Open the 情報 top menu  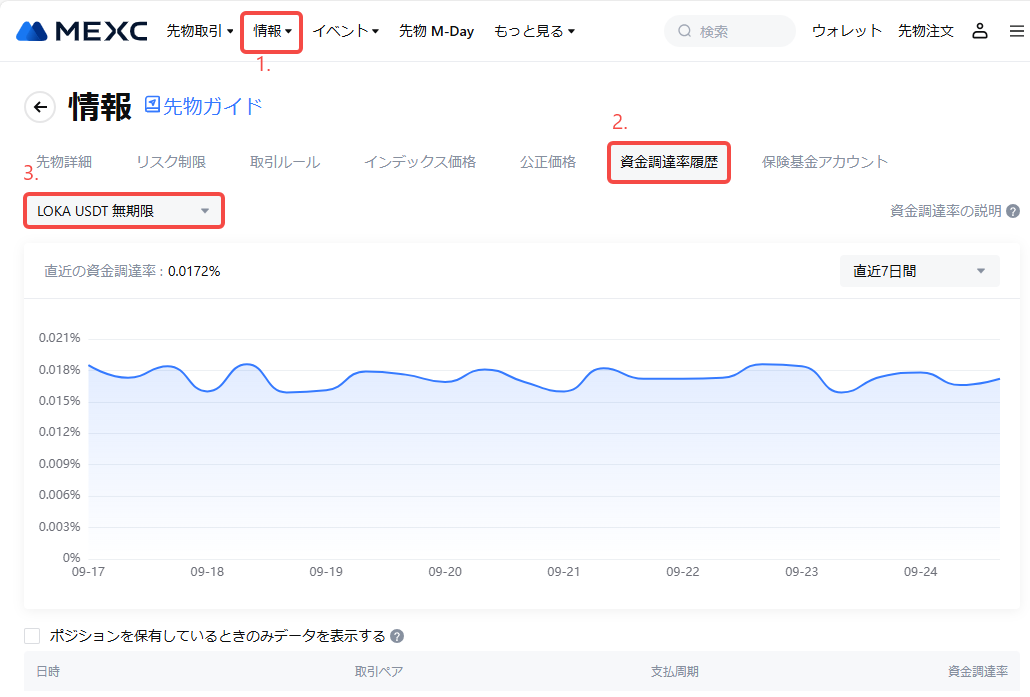coord(272,31)
